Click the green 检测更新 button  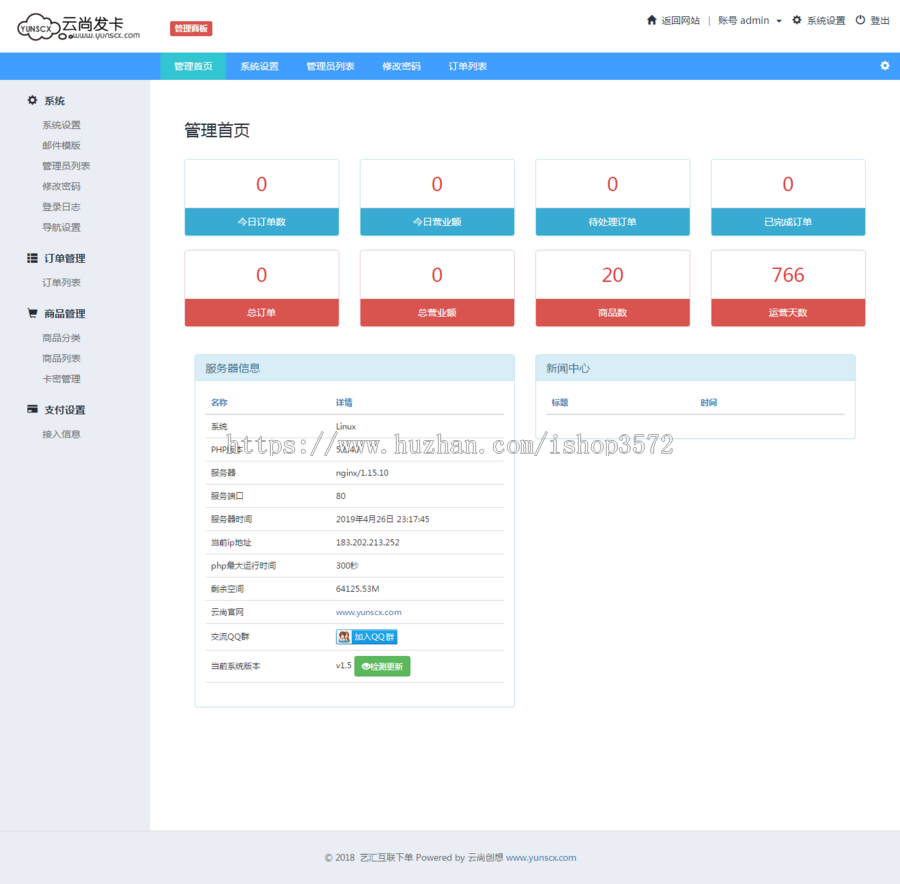coord(382,666)
